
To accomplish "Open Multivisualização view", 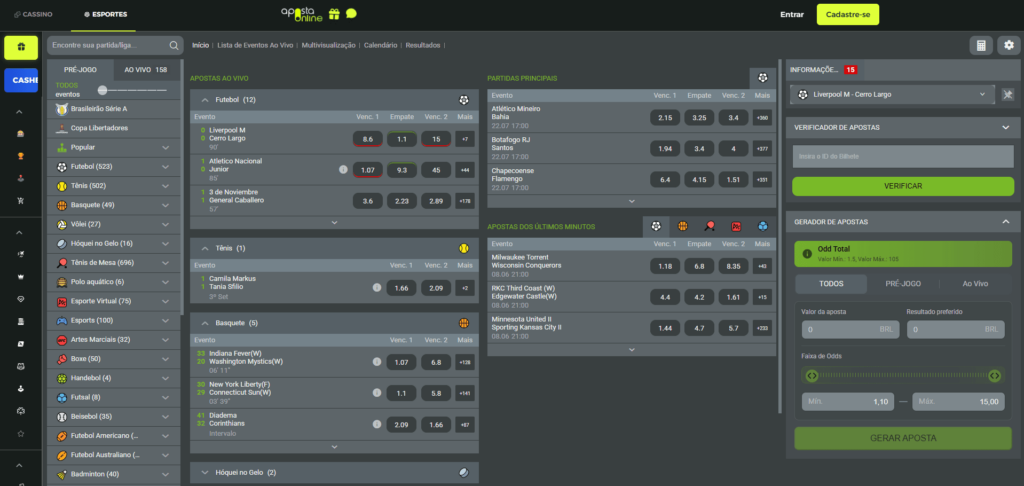I will [x=328, y=45].
